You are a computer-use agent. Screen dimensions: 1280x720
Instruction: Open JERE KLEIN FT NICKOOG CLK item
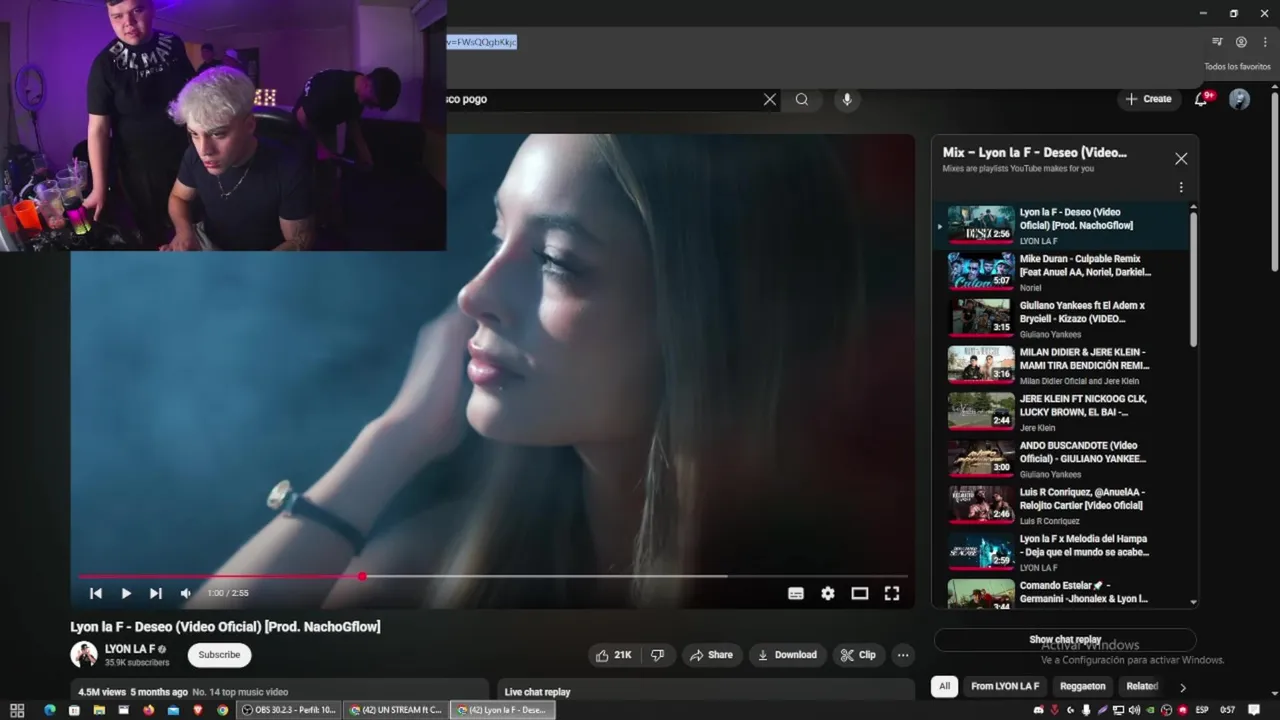click(1063, 412)
